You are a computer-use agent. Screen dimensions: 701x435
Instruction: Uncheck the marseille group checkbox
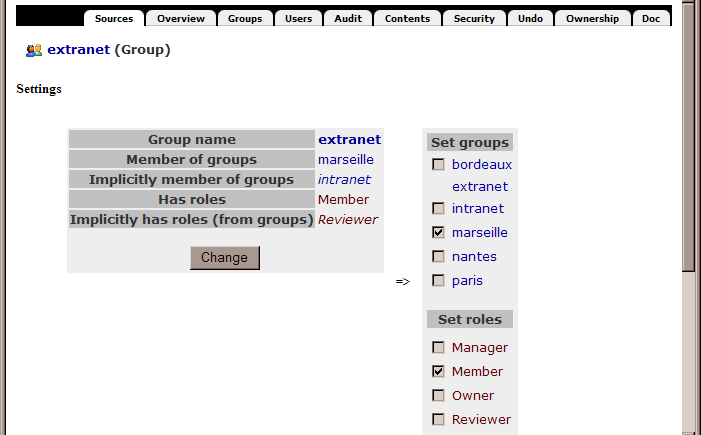click(438, 232)
